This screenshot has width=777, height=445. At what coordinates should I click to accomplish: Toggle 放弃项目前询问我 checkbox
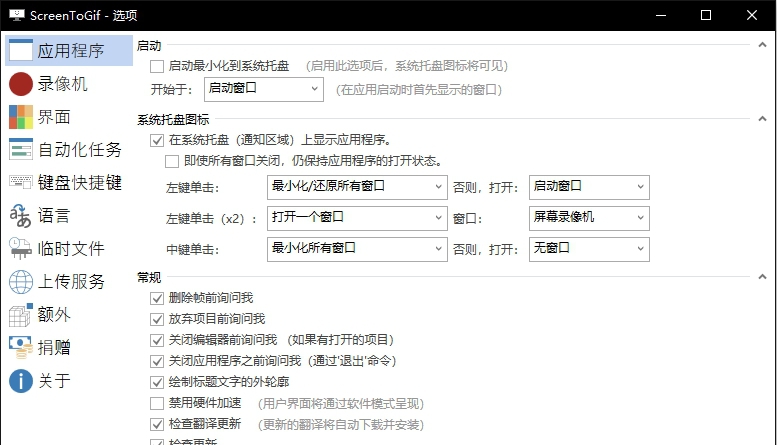tap(157, 319)
